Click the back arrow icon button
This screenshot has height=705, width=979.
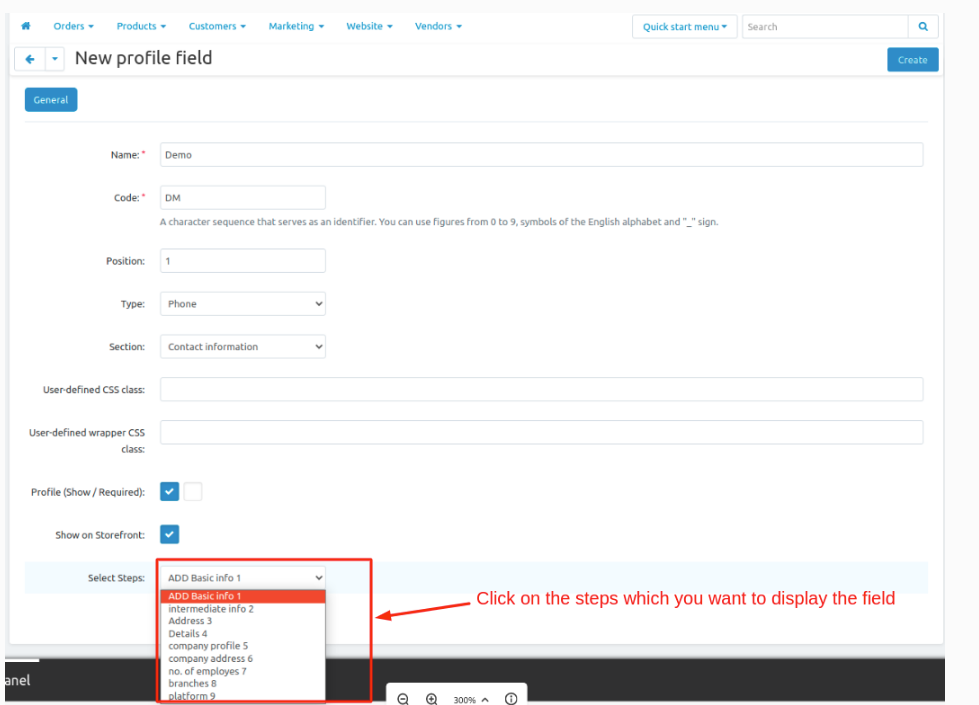click(x=30, y=59)
